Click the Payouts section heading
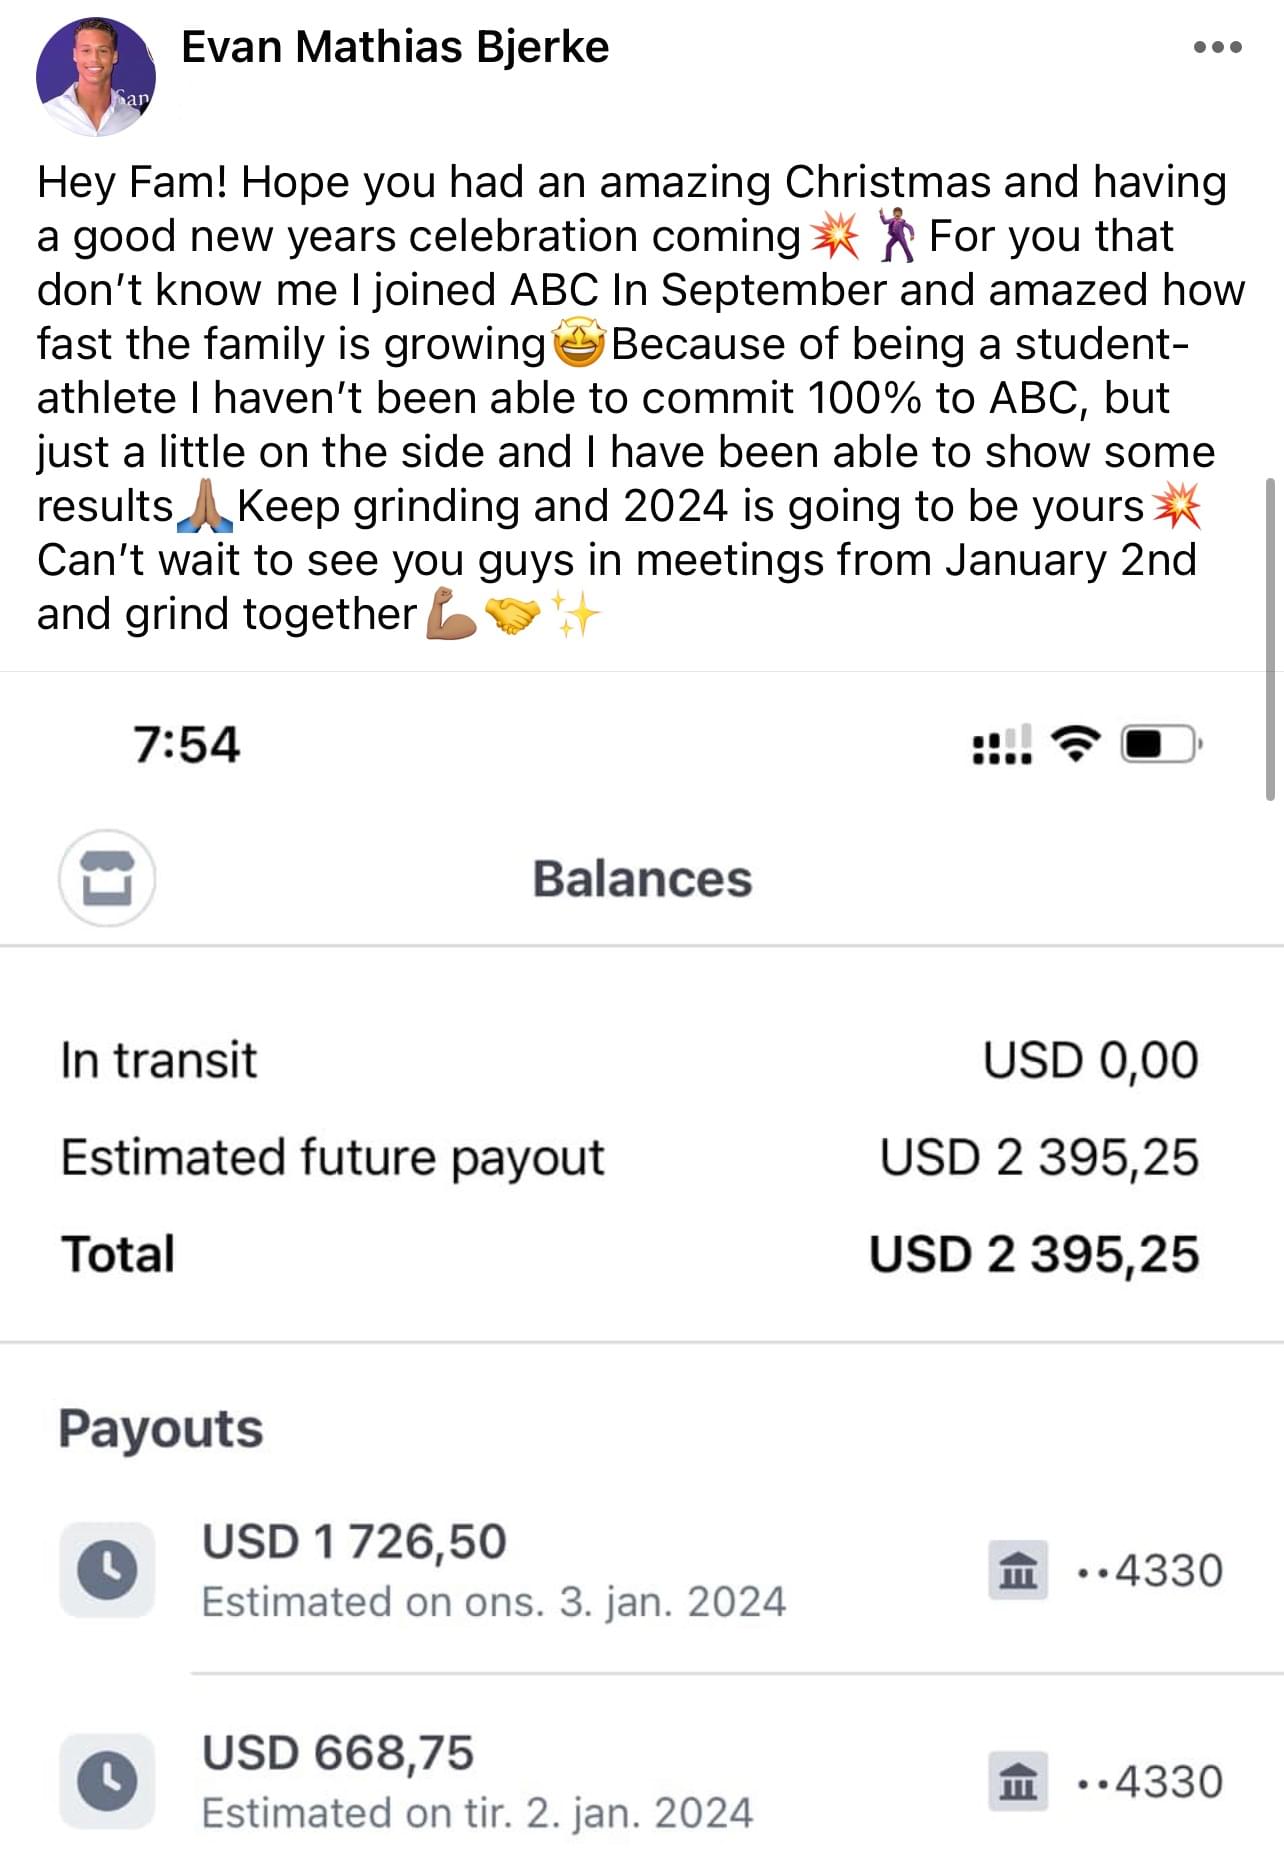Screen dimensions: 1284x1876 tap(161, 1428)
